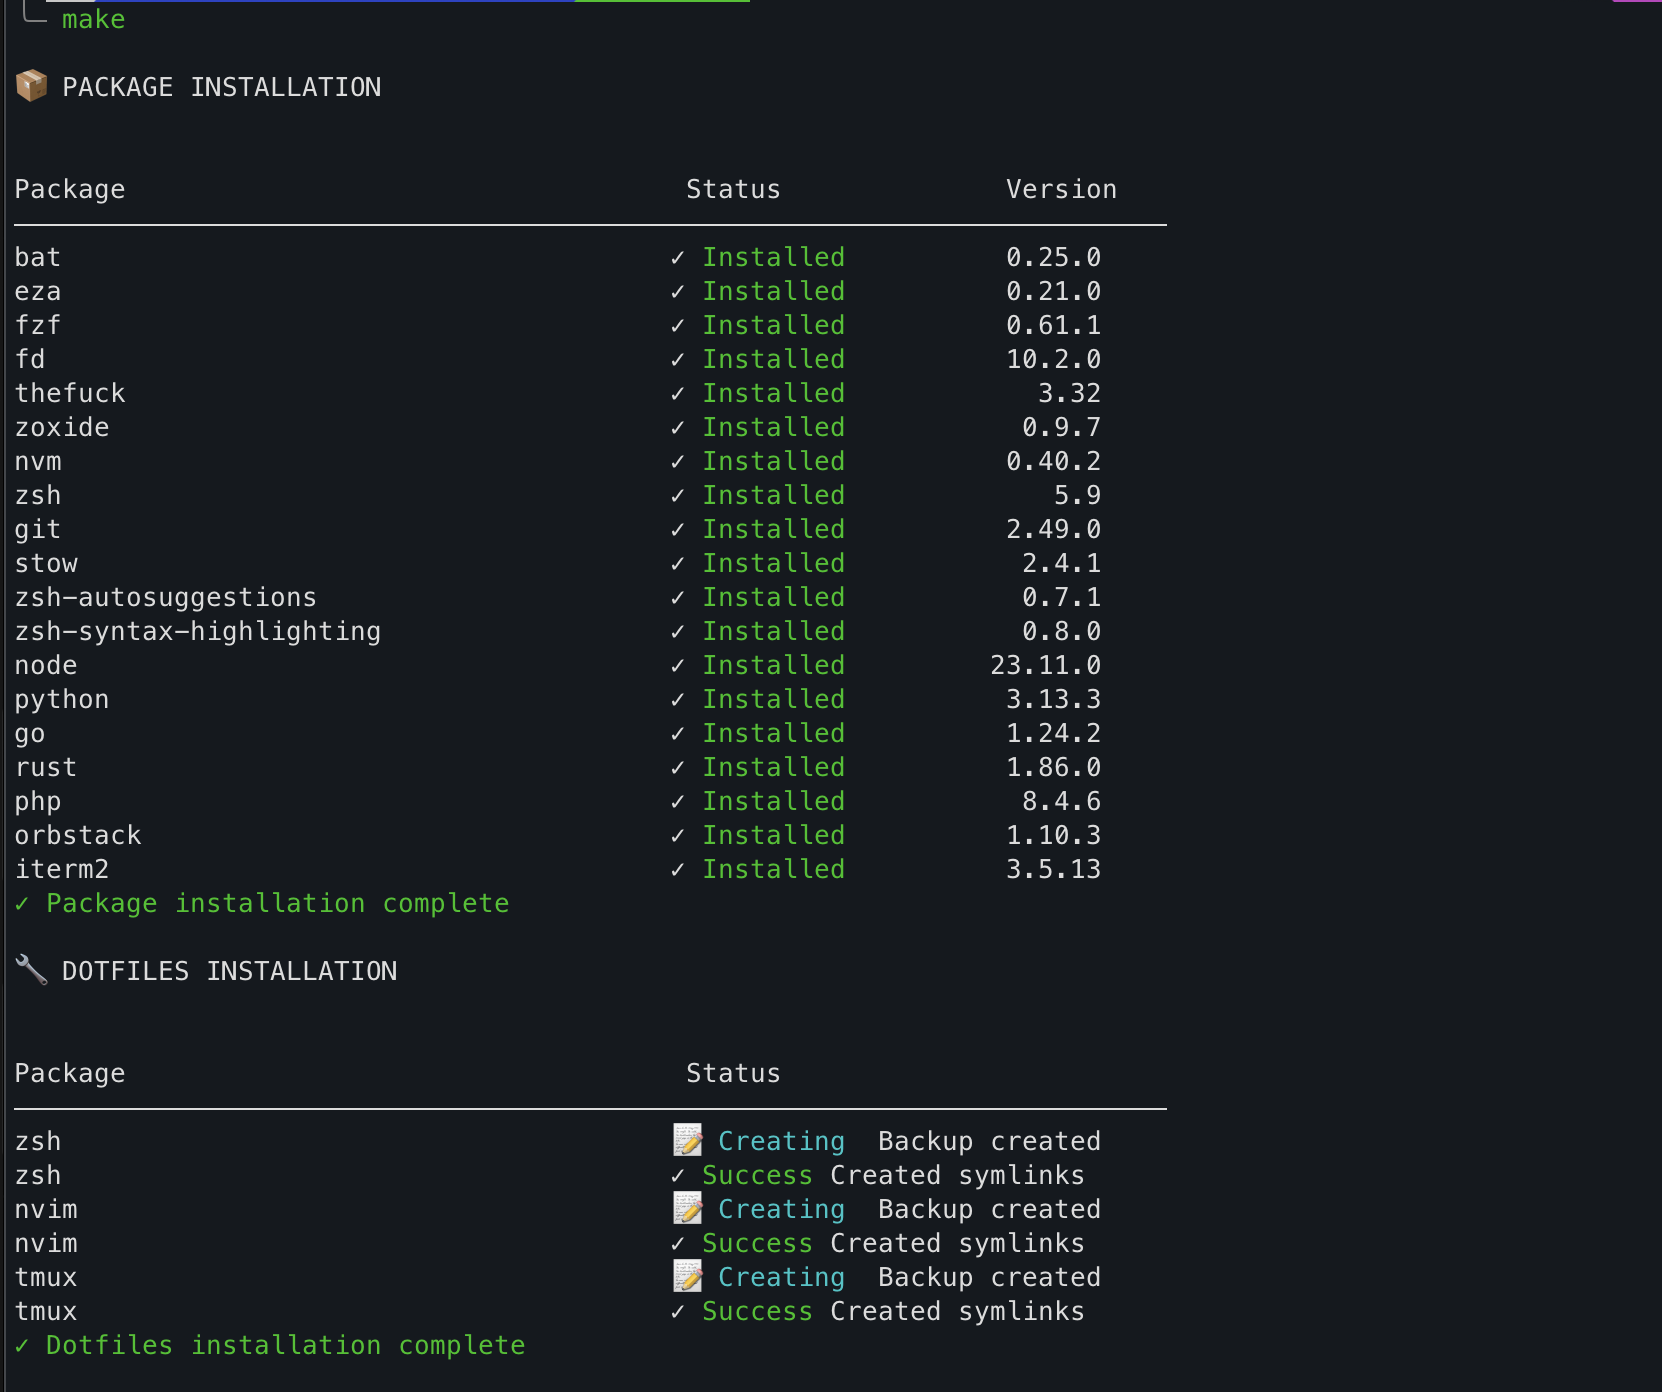Click version 1.10.3 of orbstack
Image resolution: width=1662 pixels, height=1392 pixels.
1054,835
